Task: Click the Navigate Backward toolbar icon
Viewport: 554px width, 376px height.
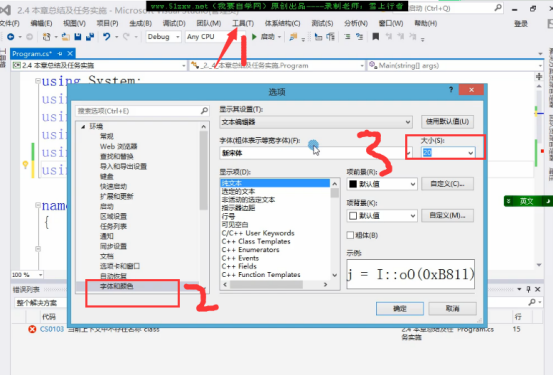Action: point(11,37)
